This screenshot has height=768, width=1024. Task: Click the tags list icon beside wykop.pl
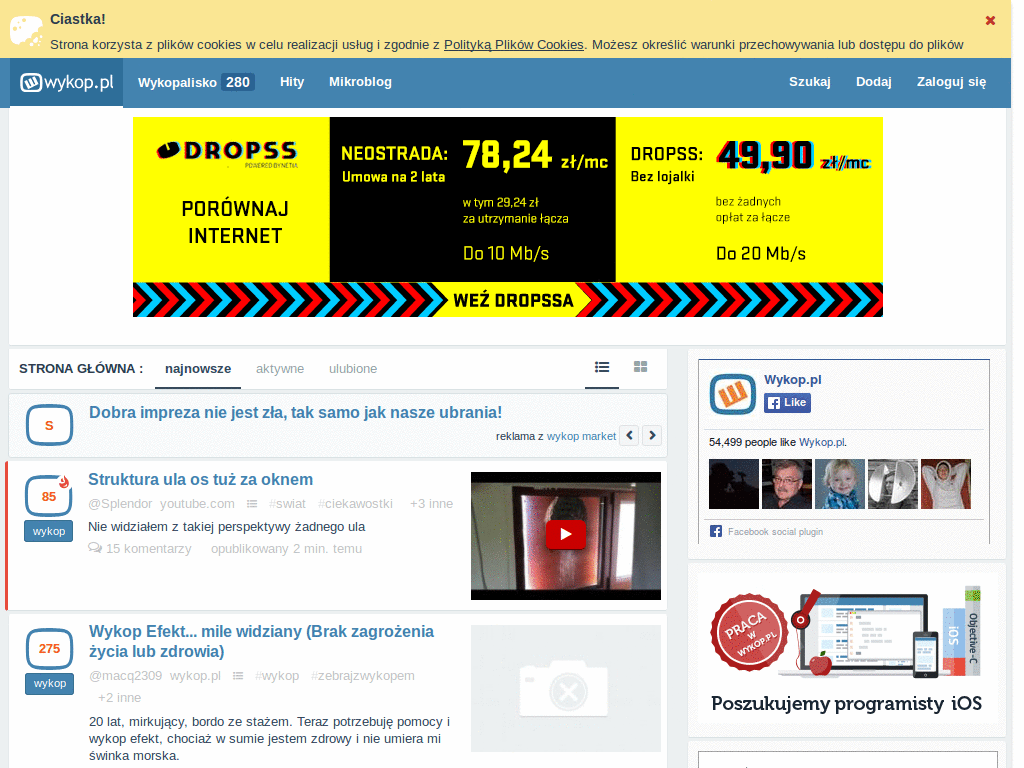pyautogui.click(x=238, y=675)
